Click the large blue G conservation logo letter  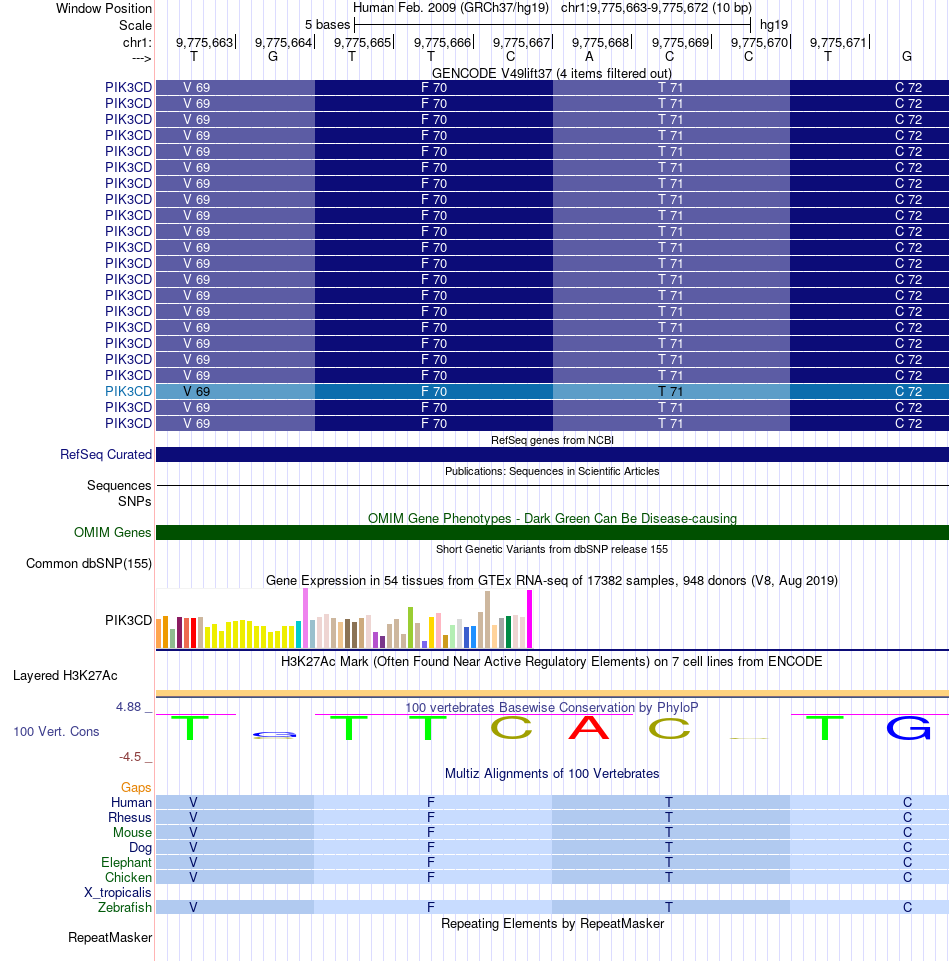(x=908, y=728)
